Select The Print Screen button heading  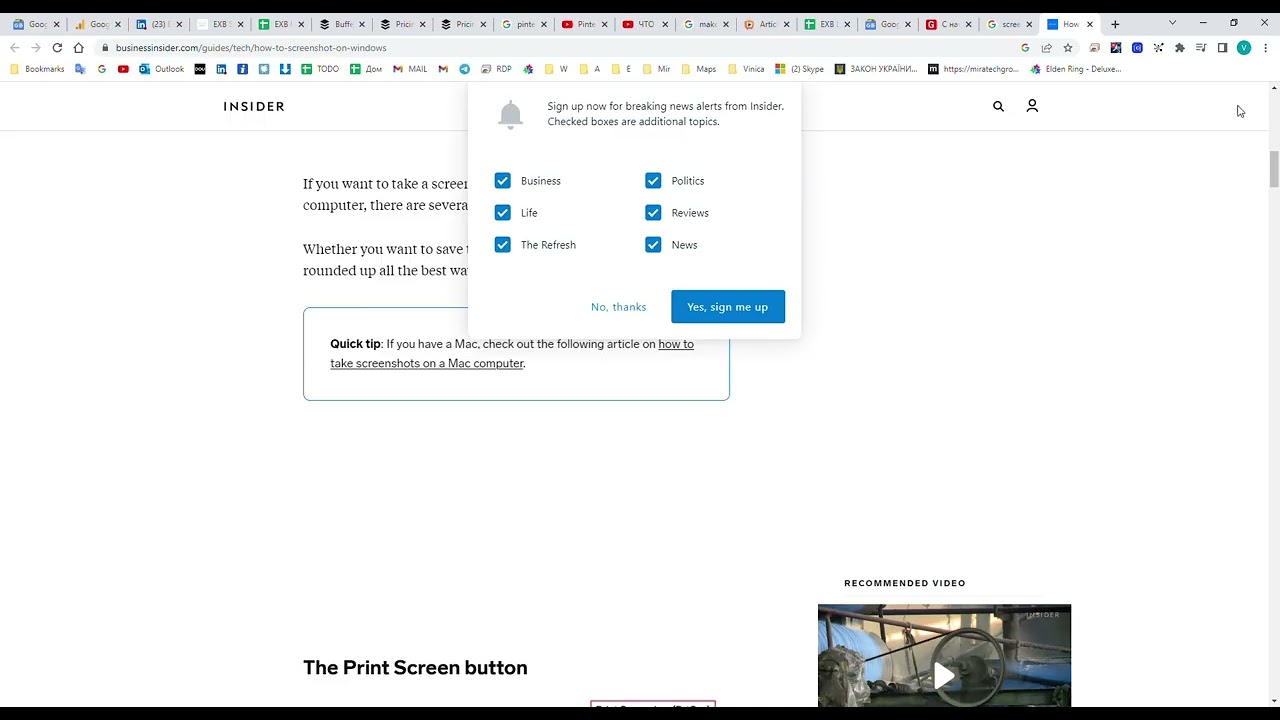415,667
